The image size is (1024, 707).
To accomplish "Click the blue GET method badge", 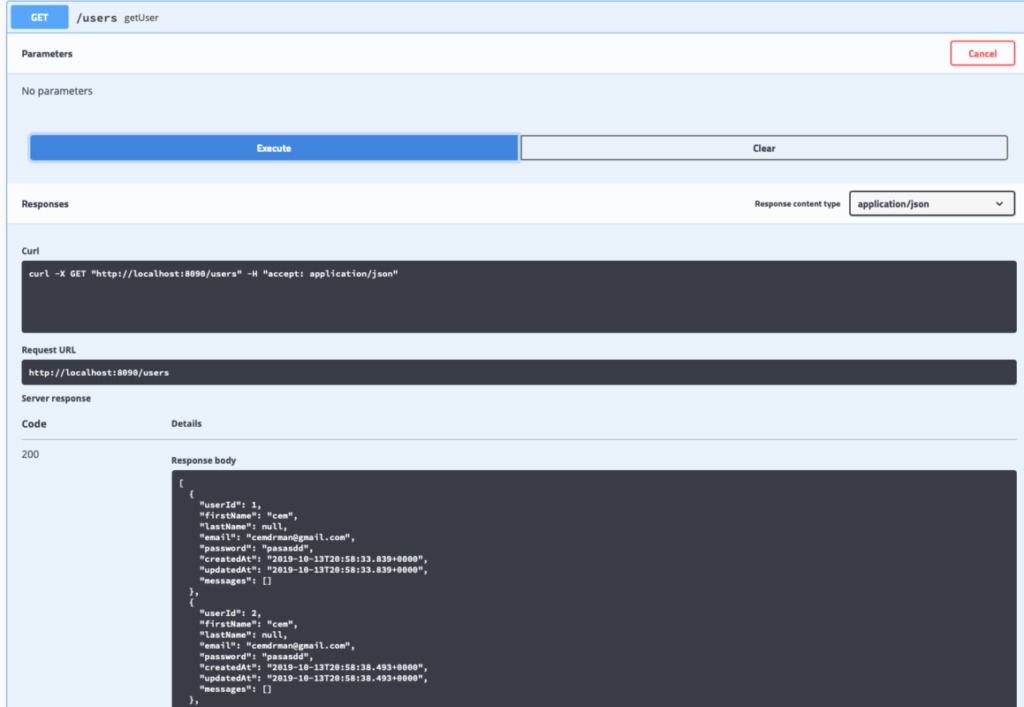I will (x=39, y=18).
